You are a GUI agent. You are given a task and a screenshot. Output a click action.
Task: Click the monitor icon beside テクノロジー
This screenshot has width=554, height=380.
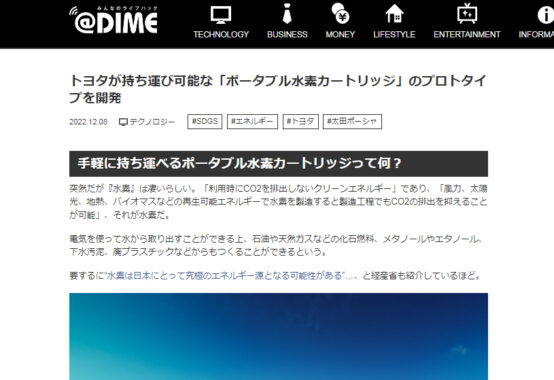point(123,122)
